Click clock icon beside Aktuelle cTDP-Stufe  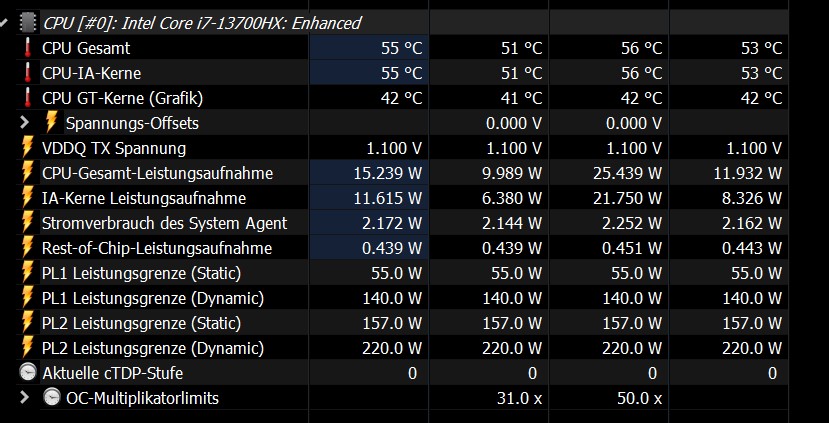[28, 372]
